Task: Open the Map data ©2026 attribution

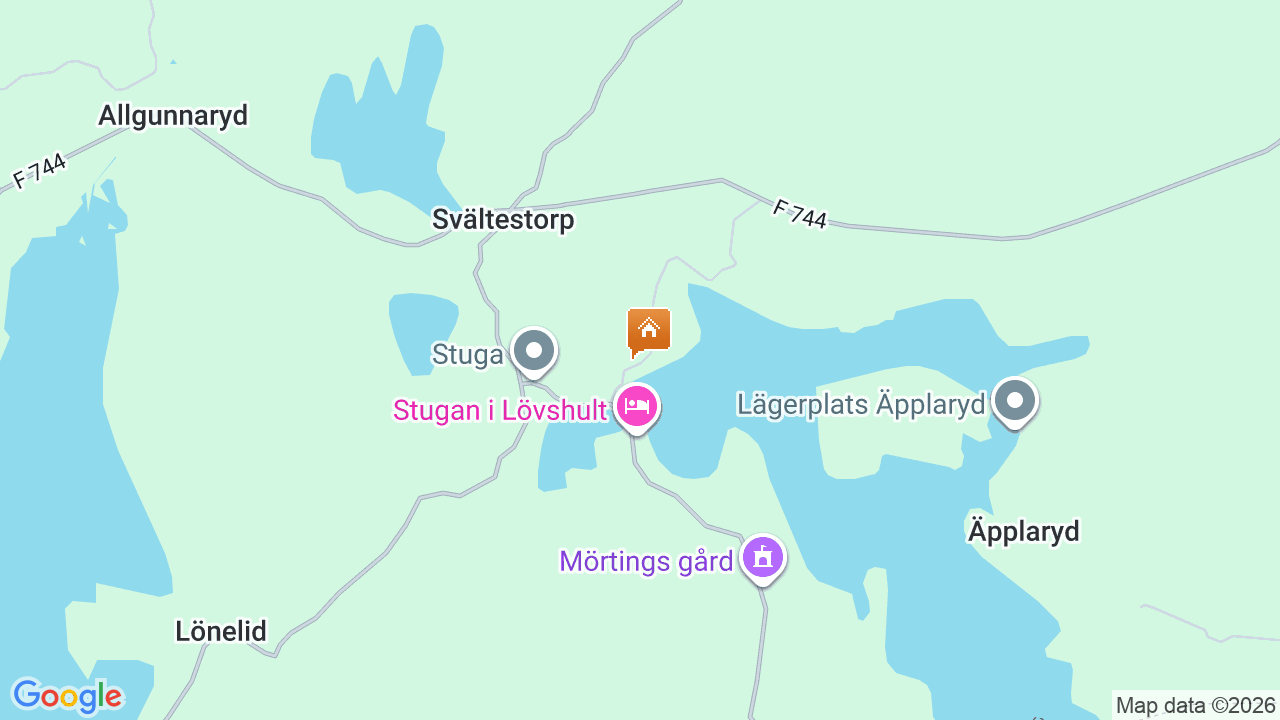Action: click(1196, 705)
